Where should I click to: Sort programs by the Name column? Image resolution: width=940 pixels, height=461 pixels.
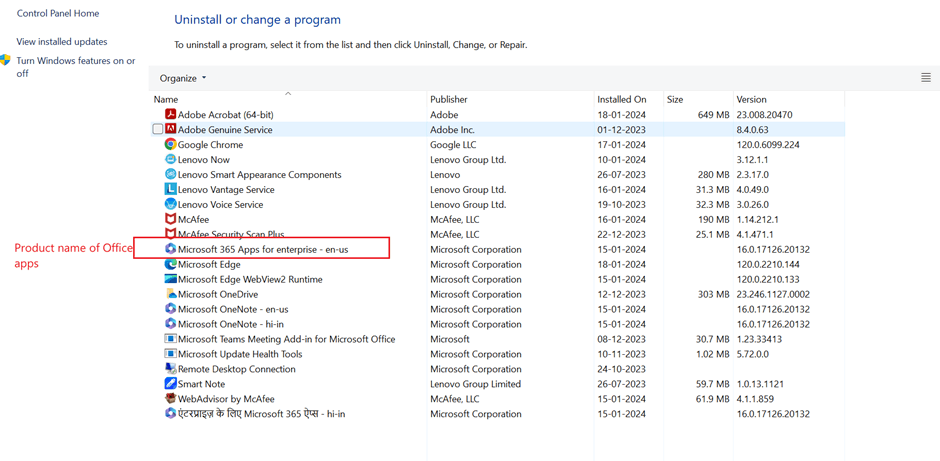click(288, 100)
